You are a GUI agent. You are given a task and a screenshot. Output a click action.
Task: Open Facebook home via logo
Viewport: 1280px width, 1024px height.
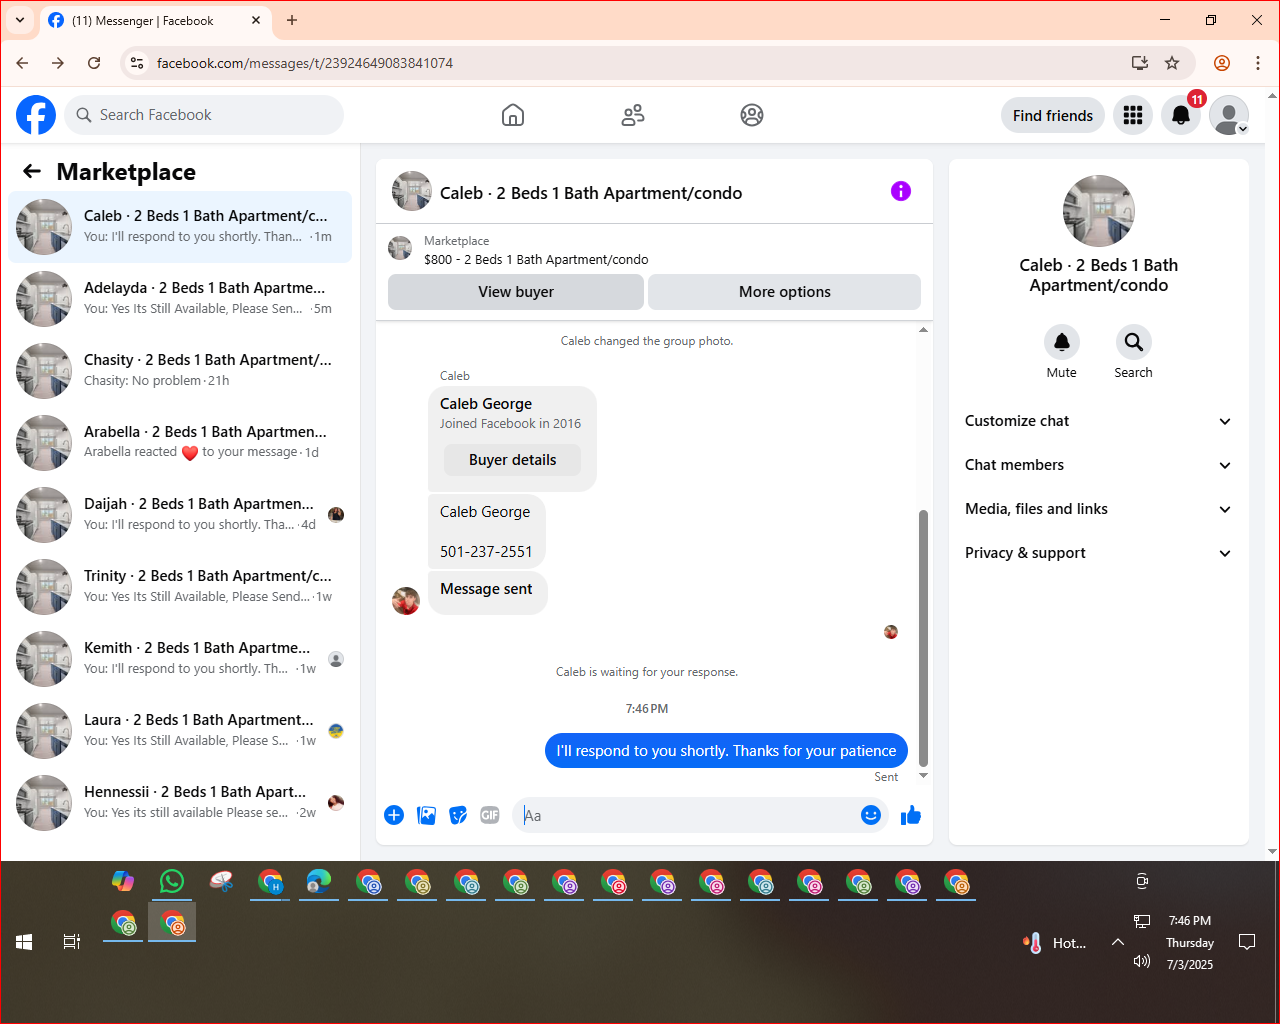pos(36,115)
